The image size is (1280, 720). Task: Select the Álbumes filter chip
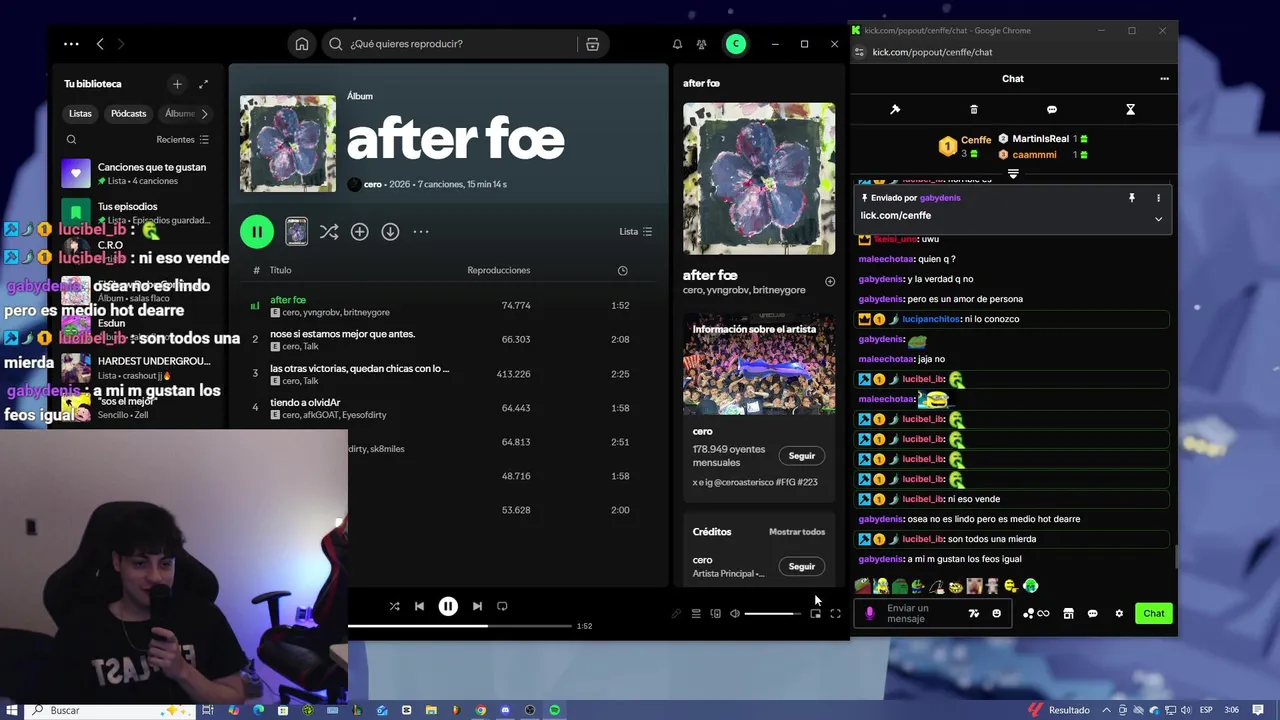[x=179, y=114]
